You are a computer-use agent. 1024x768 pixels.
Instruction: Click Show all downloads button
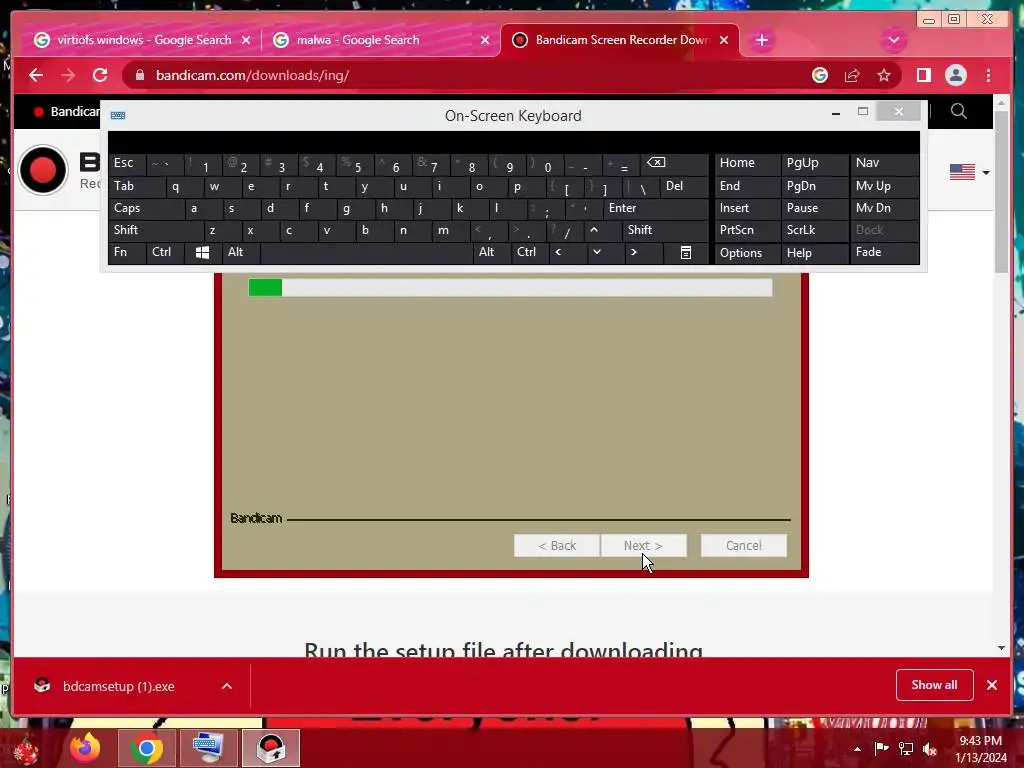tap(935, 685)
